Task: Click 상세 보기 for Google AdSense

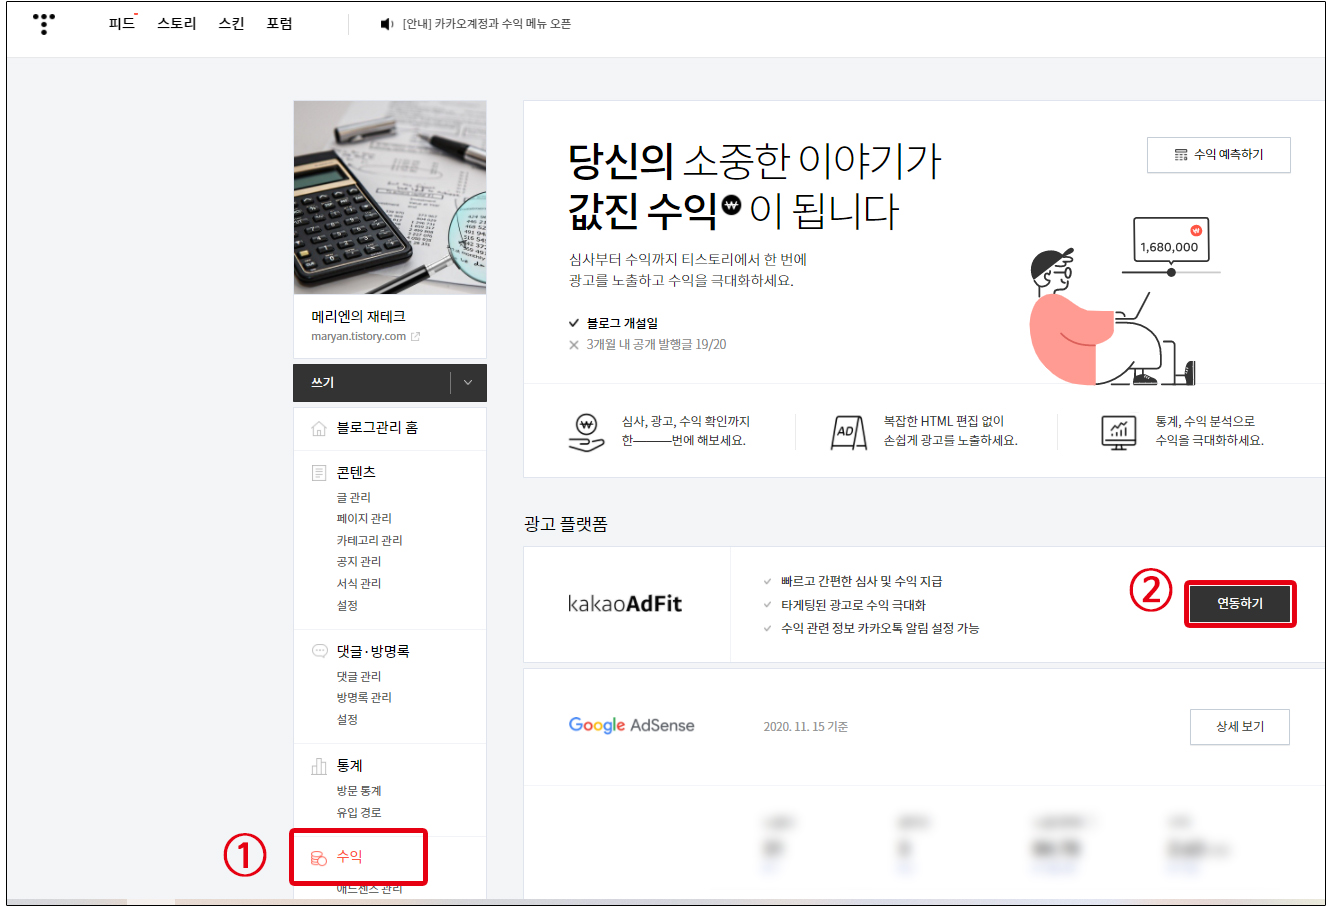Action: [x=1240, y=727]
